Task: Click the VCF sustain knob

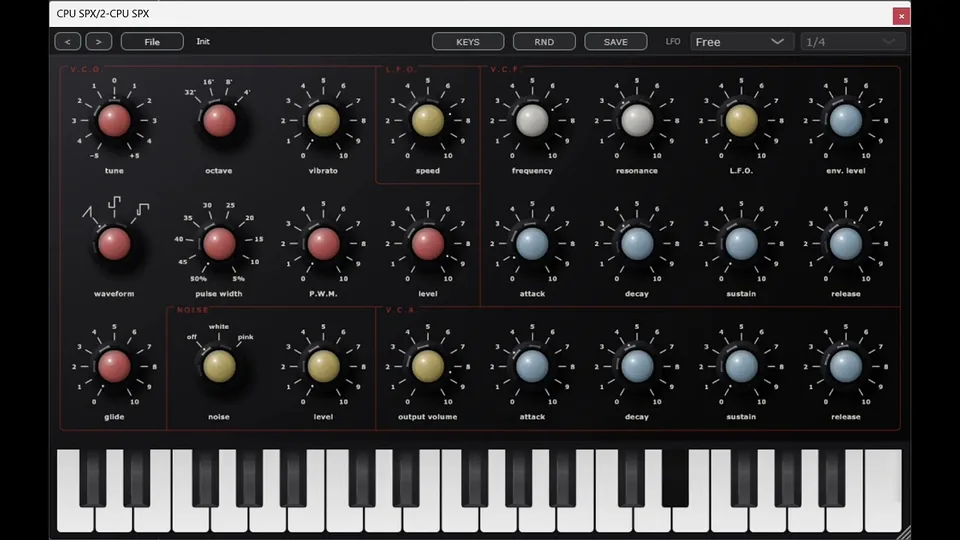Action: [741, 243]
